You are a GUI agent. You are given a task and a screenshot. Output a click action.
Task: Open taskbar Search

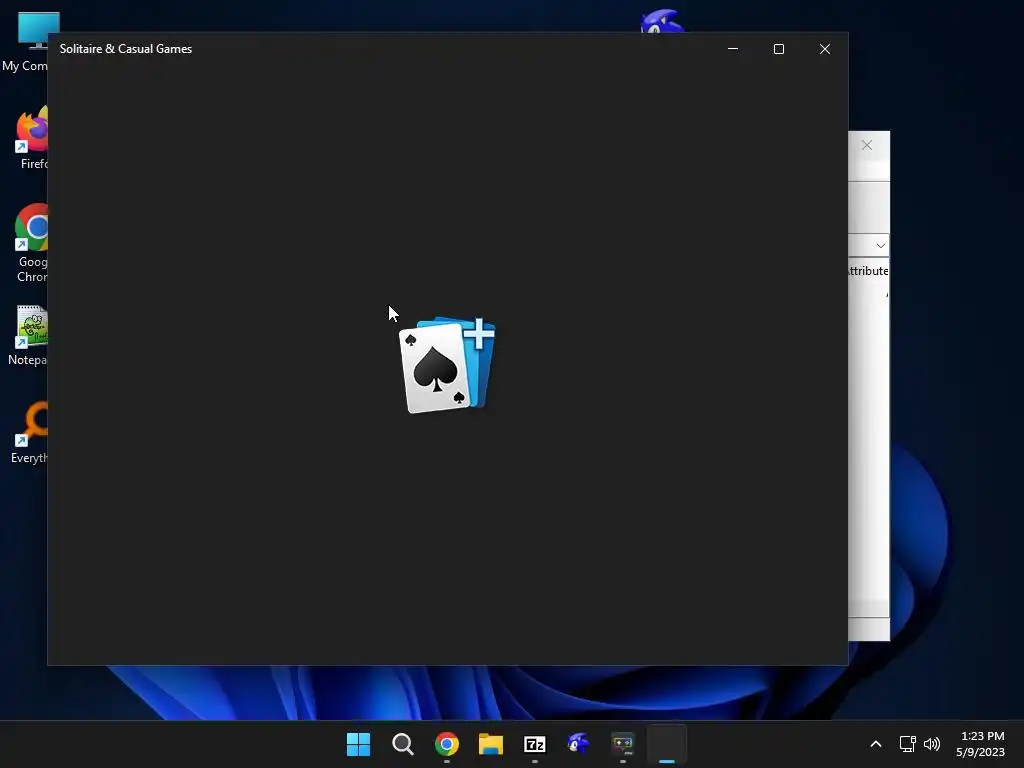(402, 744)
